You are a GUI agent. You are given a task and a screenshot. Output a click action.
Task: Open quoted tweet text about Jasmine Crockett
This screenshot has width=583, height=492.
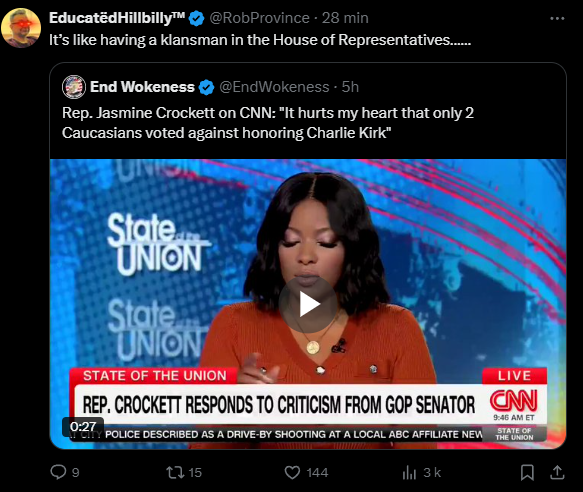pyautogui.click(x=268, y=123)
